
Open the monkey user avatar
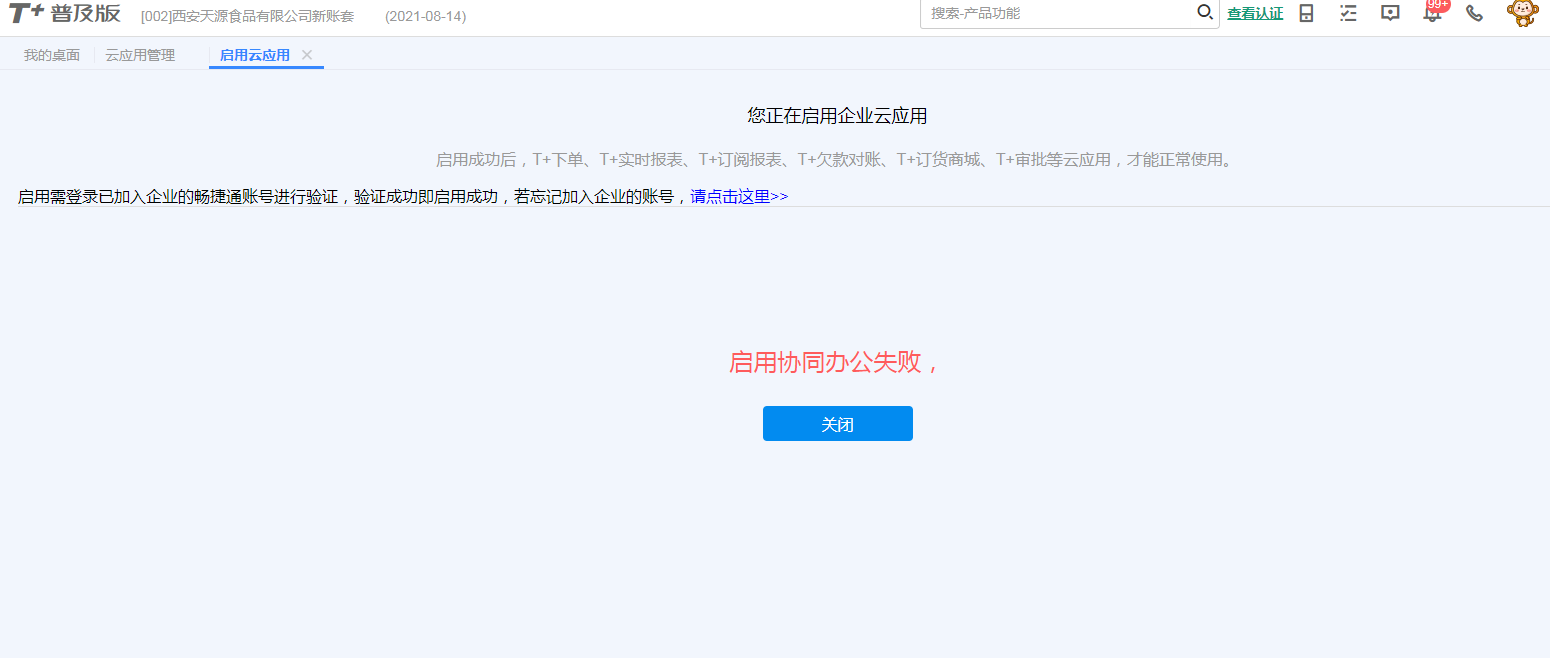1522,13
